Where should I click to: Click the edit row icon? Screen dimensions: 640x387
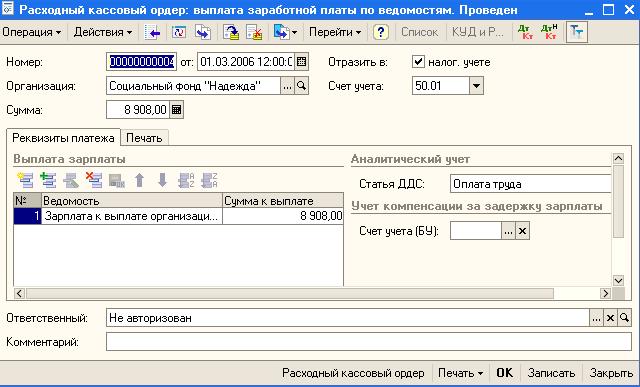[x=71, y=180]
